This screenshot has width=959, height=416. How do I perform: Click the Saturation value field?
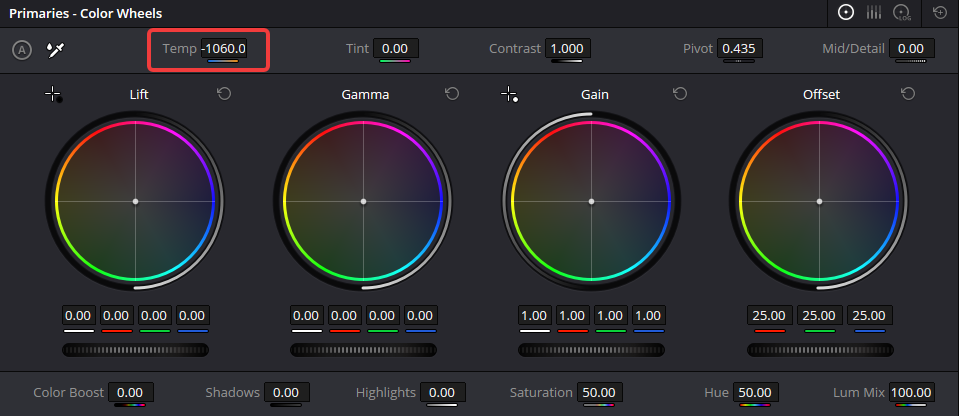click(x=599, y=392)
